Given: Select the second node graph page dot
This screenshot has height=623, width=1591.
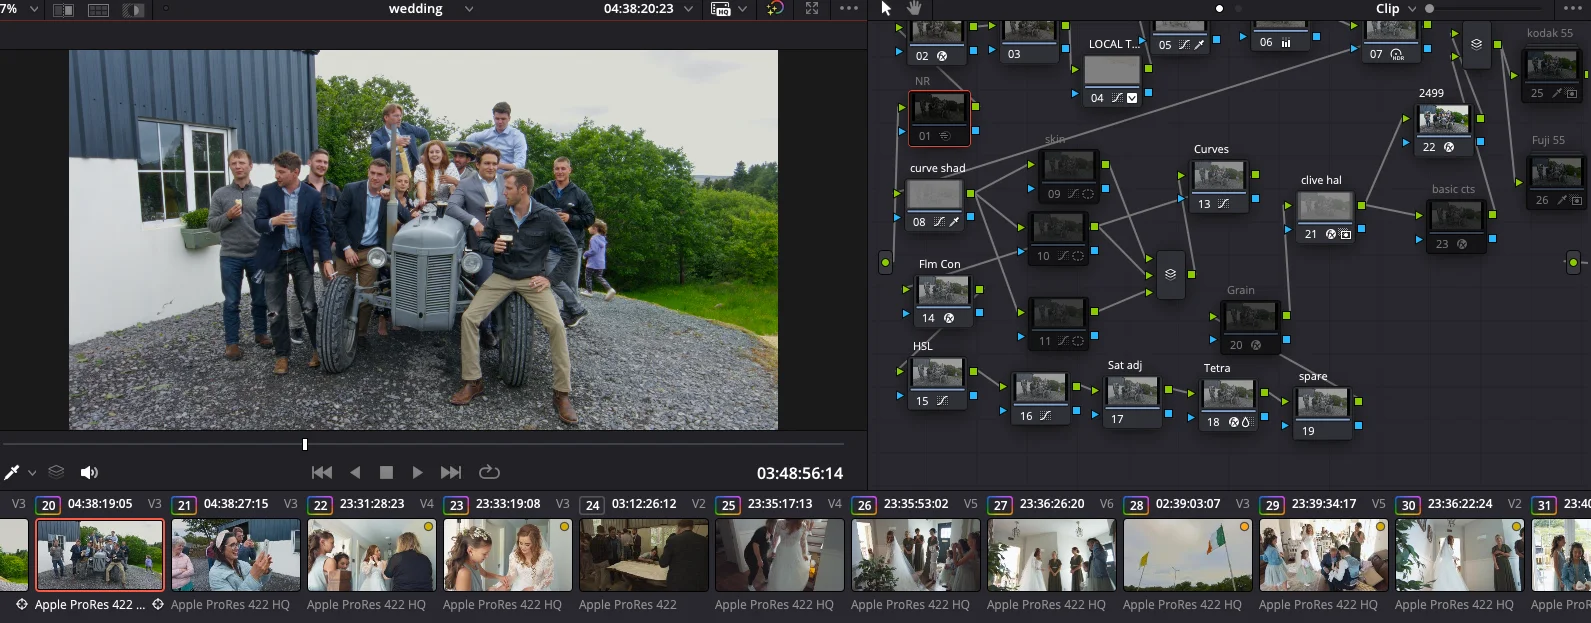Looking at the screenshot, I should pos(1238,8).
